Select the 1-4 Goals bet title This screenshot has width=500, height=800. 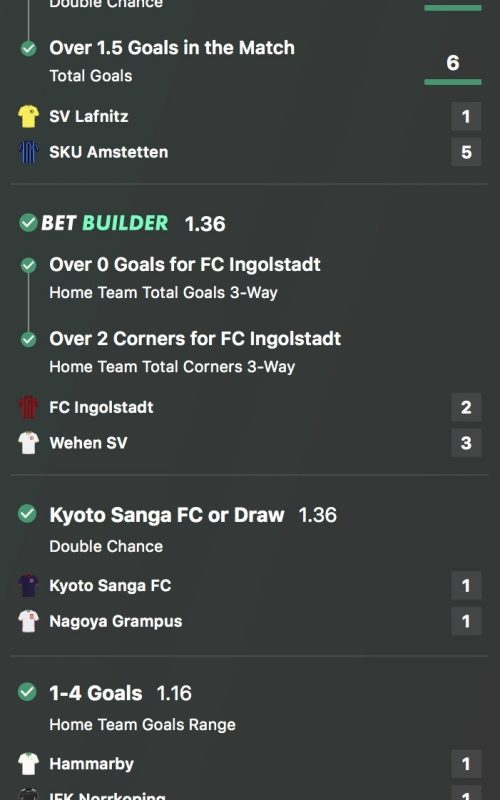click(x=96, y=693)
